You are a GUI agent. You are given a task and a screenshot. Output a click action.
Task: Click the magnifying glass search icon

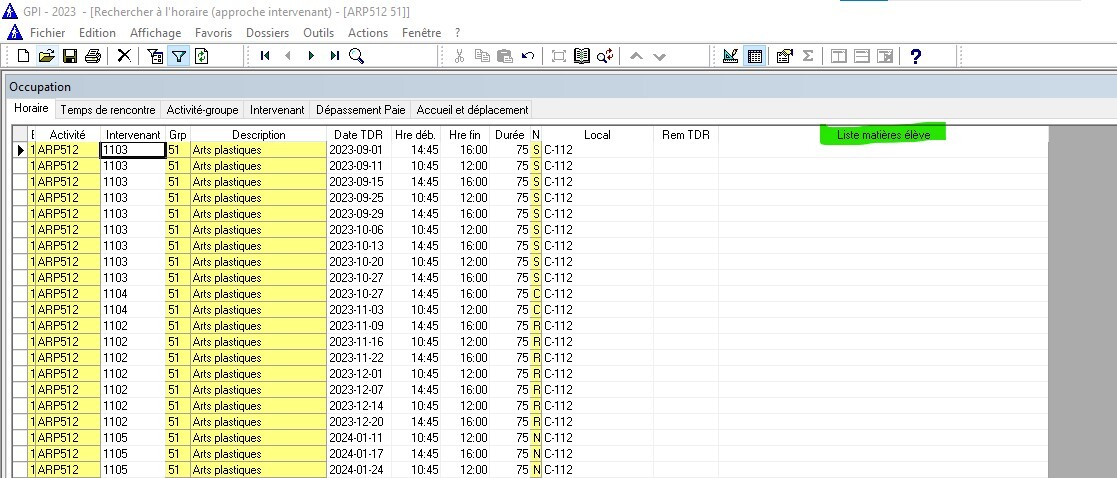pos(356,56)
